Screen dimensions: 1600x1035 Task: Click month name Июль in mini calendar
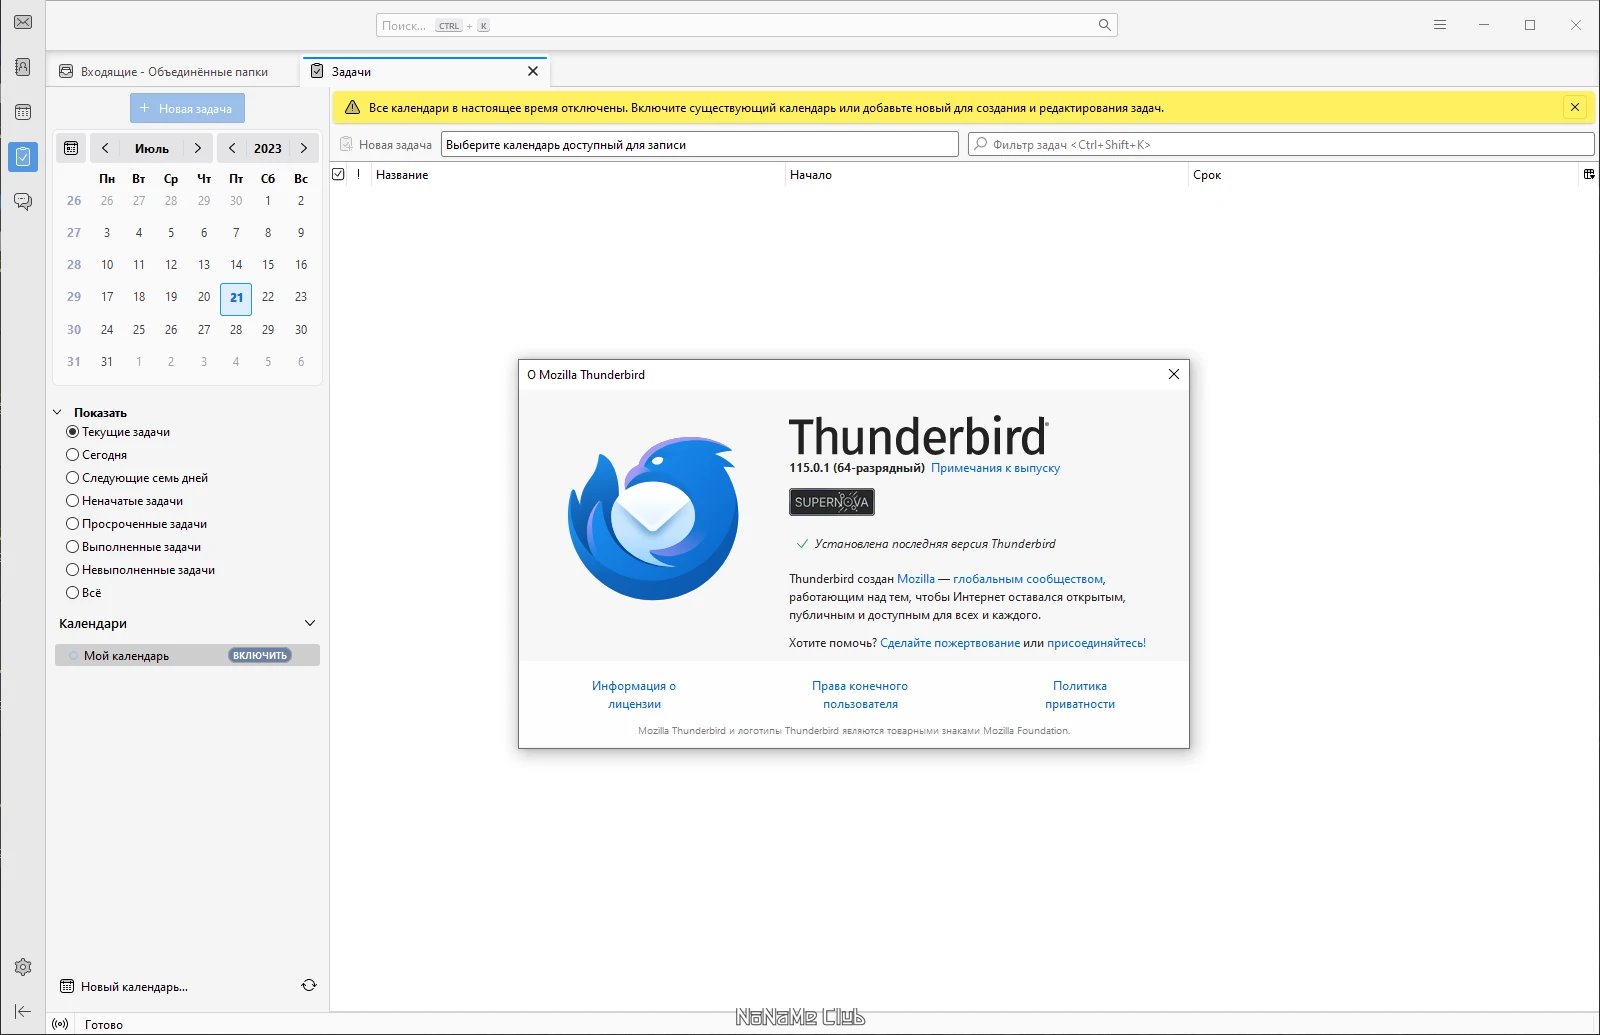click(x=152, y=148)
